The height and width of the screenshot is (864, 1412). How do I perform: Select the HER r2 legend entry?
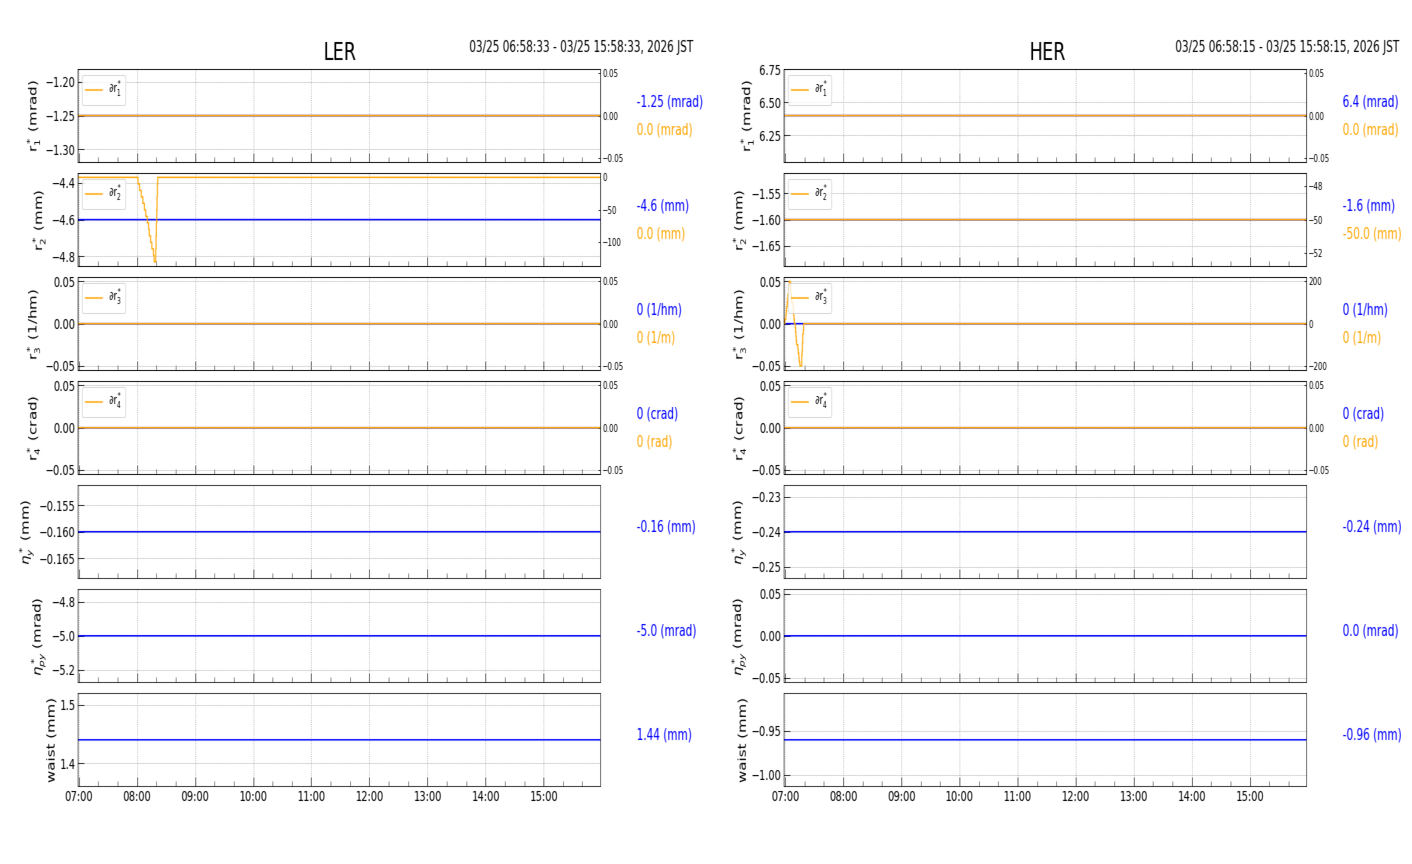click(809, 193)
